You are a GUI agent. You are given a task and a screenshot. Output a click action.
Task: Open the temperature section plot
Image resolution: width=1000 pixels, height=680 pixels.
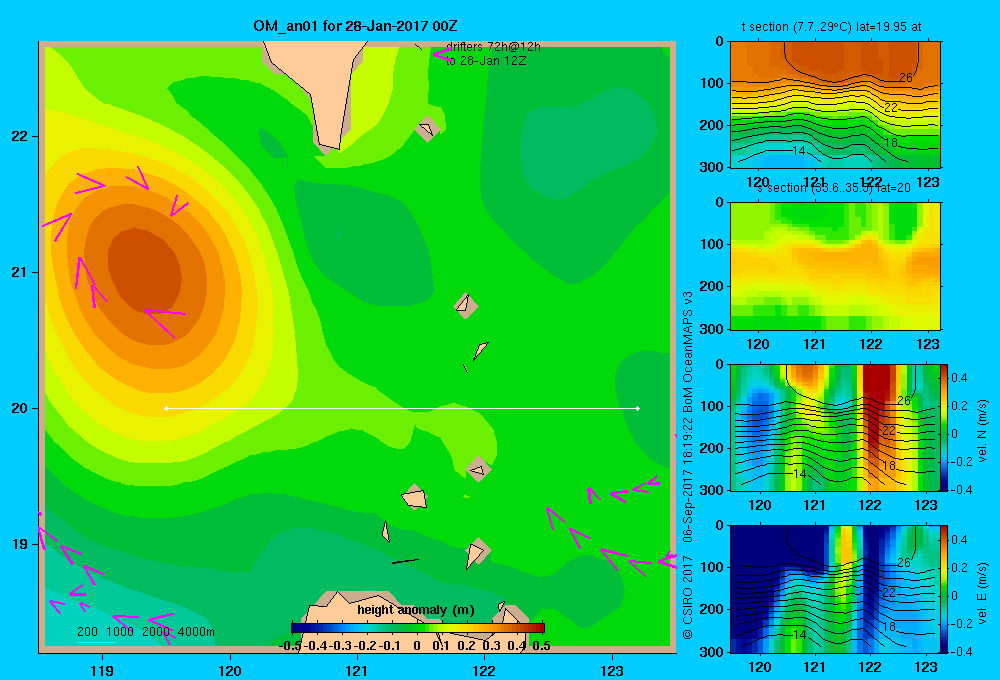point(835,105)
